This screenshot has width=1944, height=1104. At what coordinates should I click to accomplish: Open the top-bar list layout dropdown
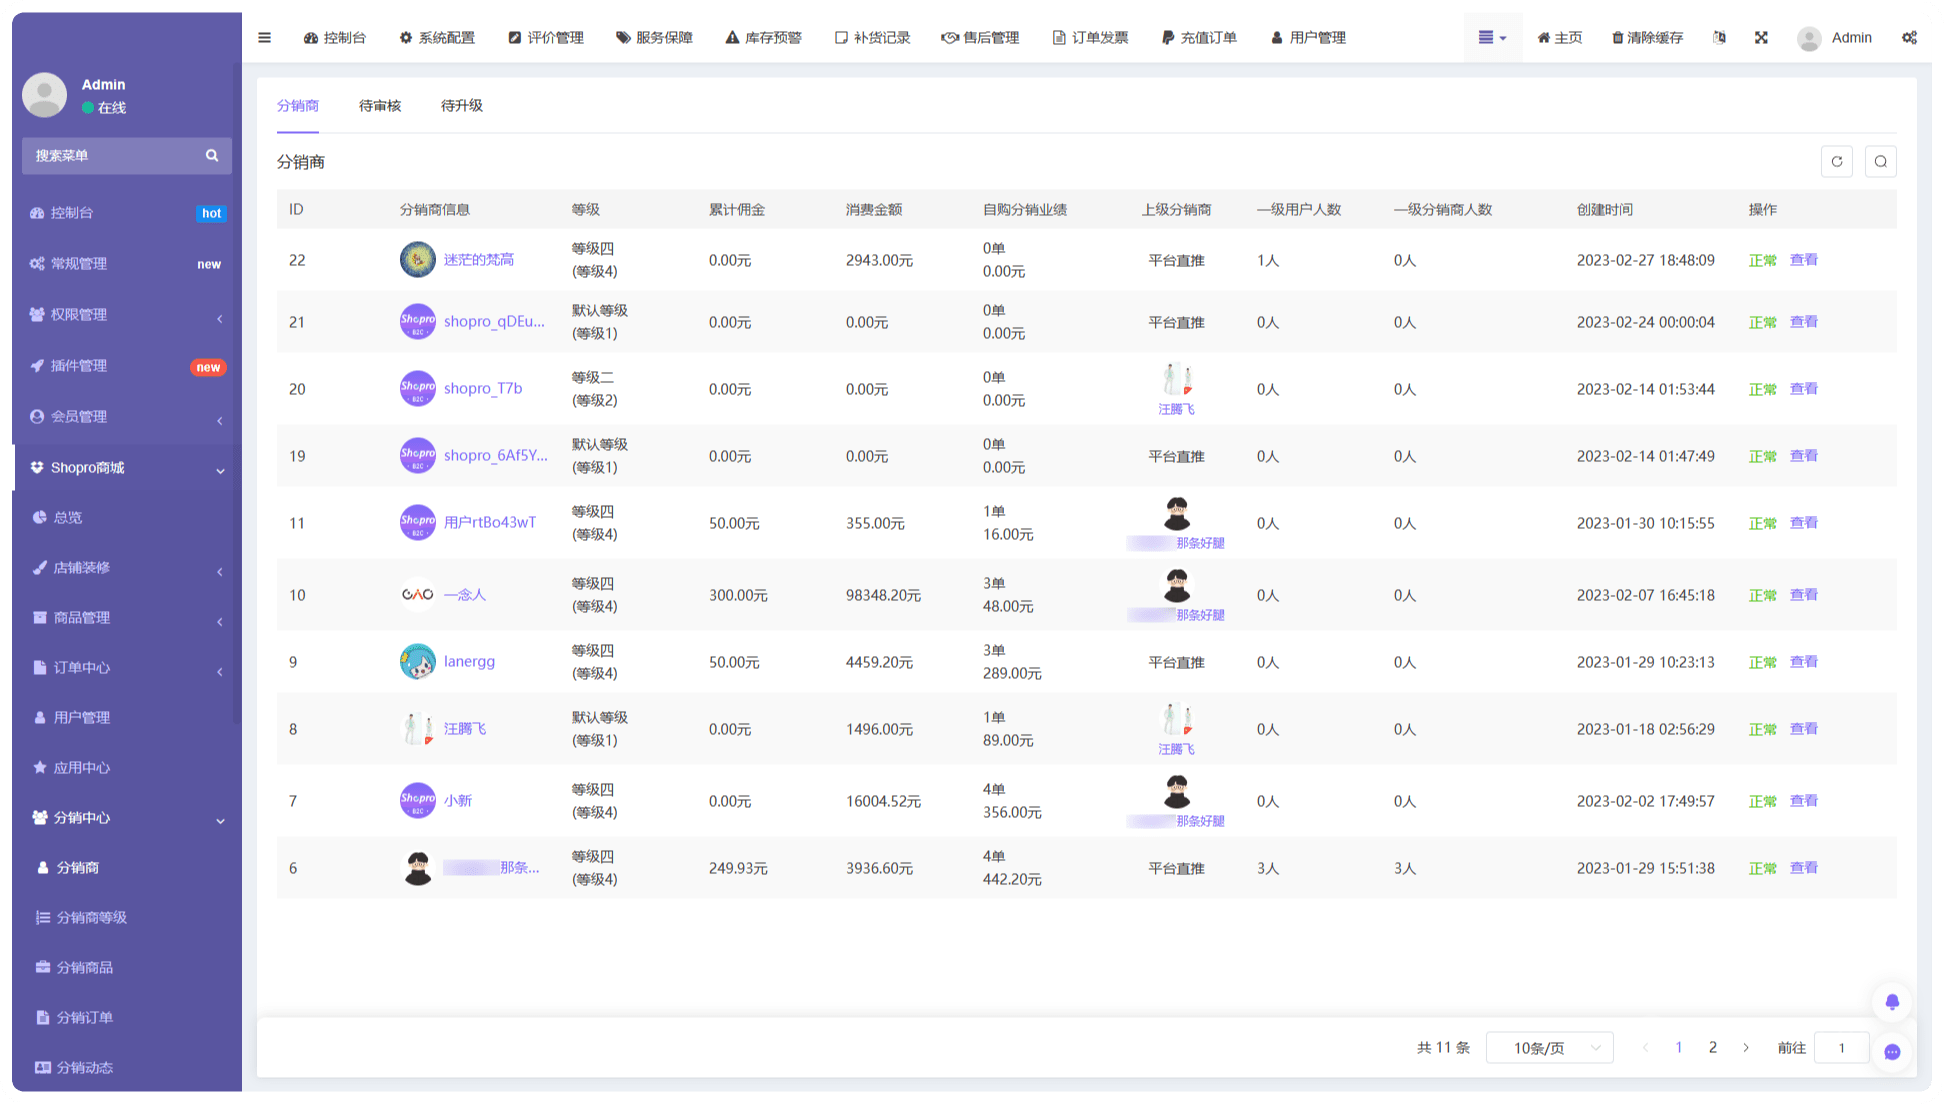[1492, 38]
